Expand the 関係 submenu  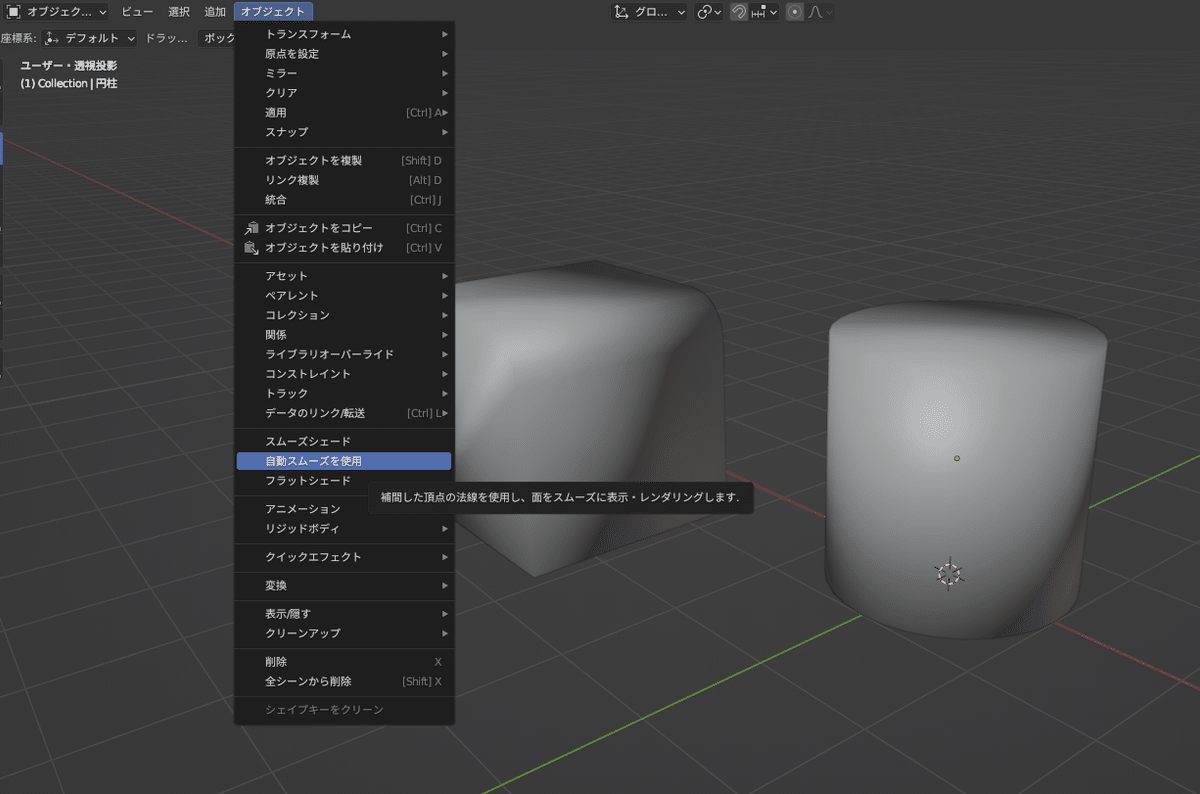pyautogui.click(x=344, y=335)
